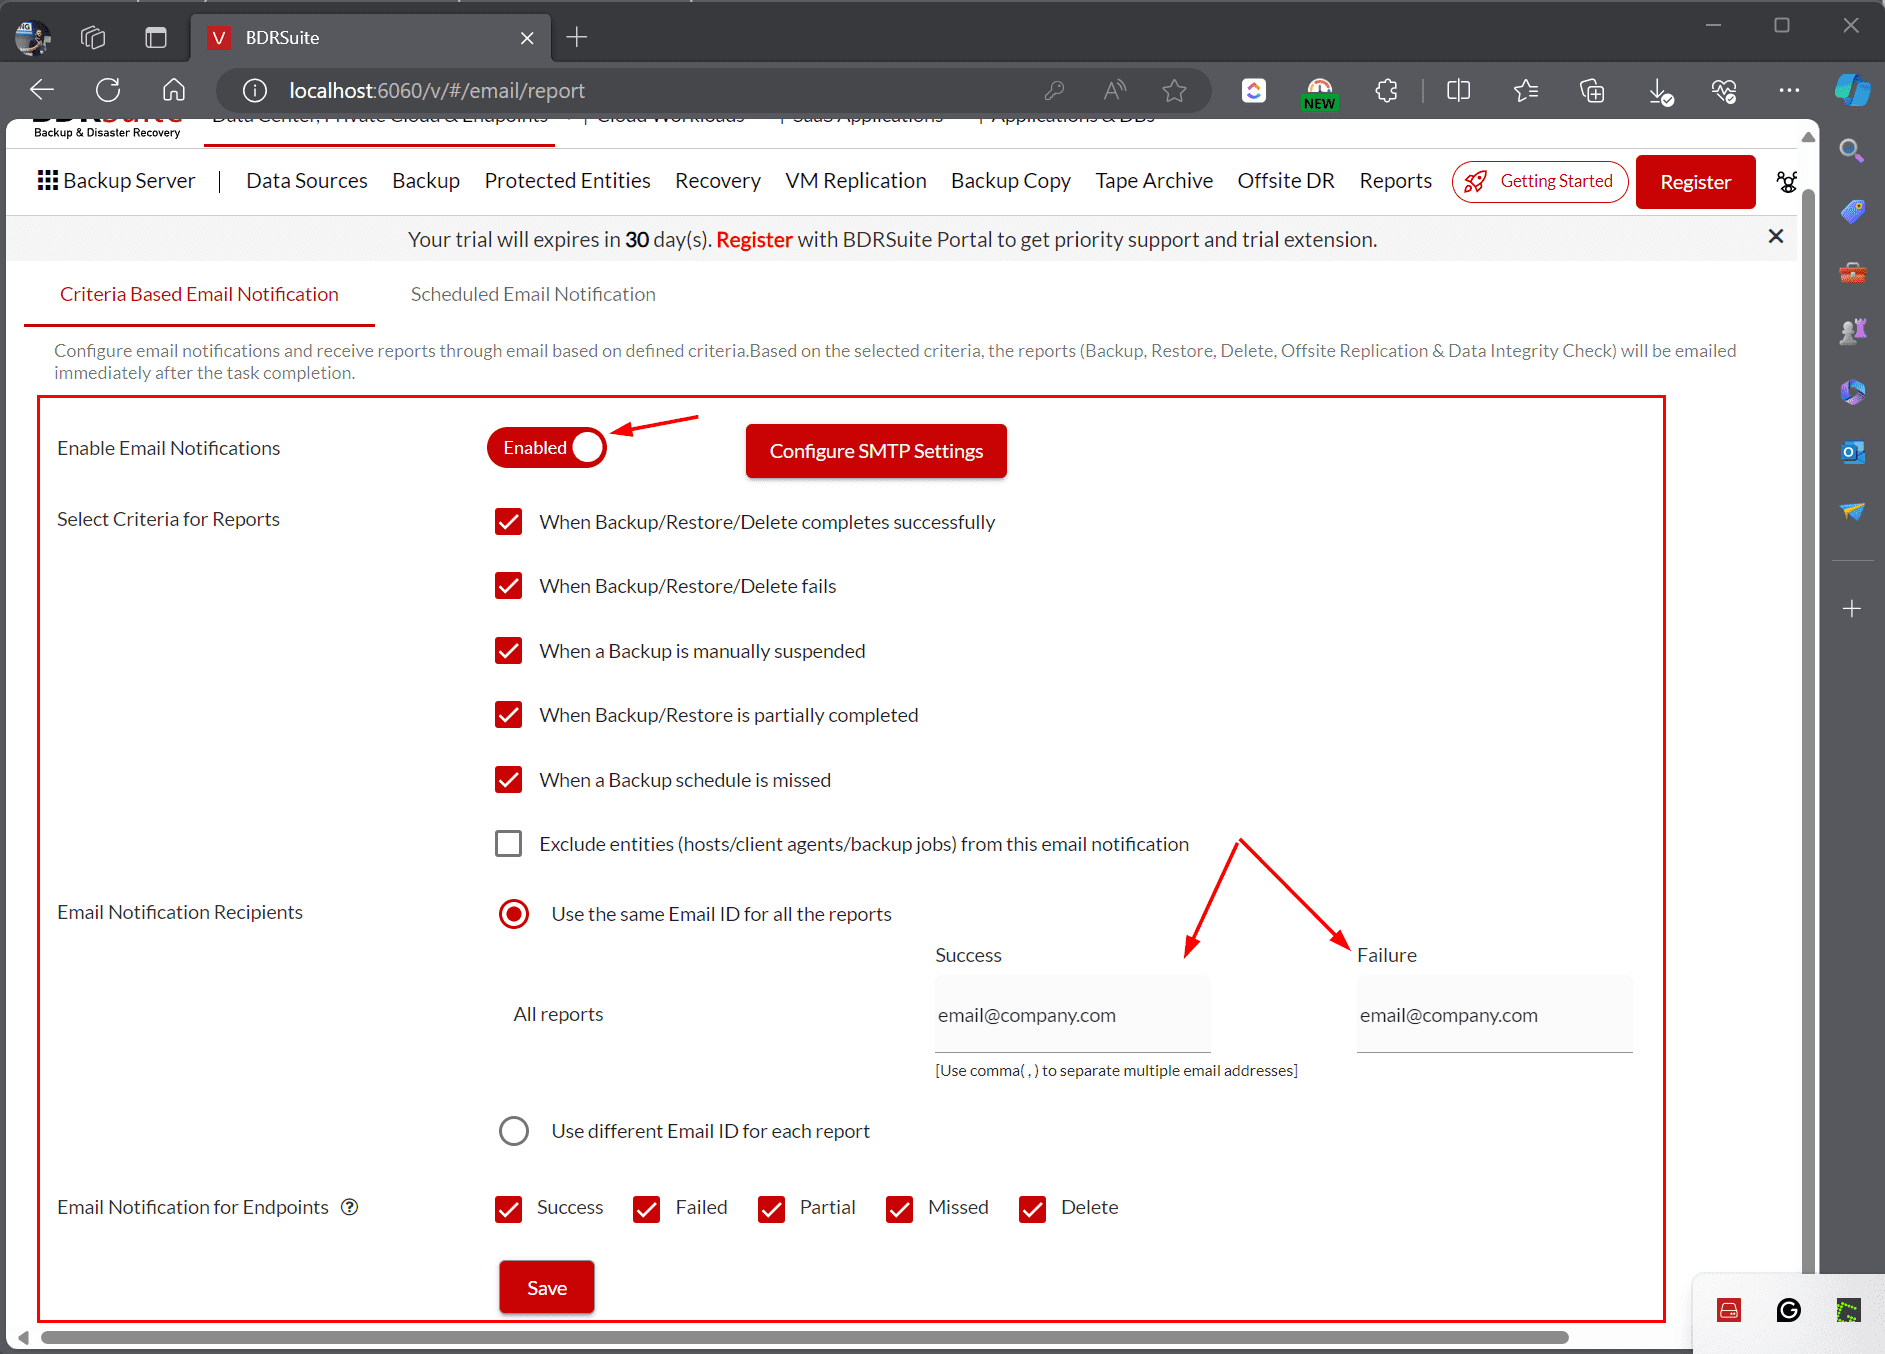Click help icon next to Email Notification for Endpoints
This screenshot has width=1885, height=1354.
click(x=349, y=1207)
